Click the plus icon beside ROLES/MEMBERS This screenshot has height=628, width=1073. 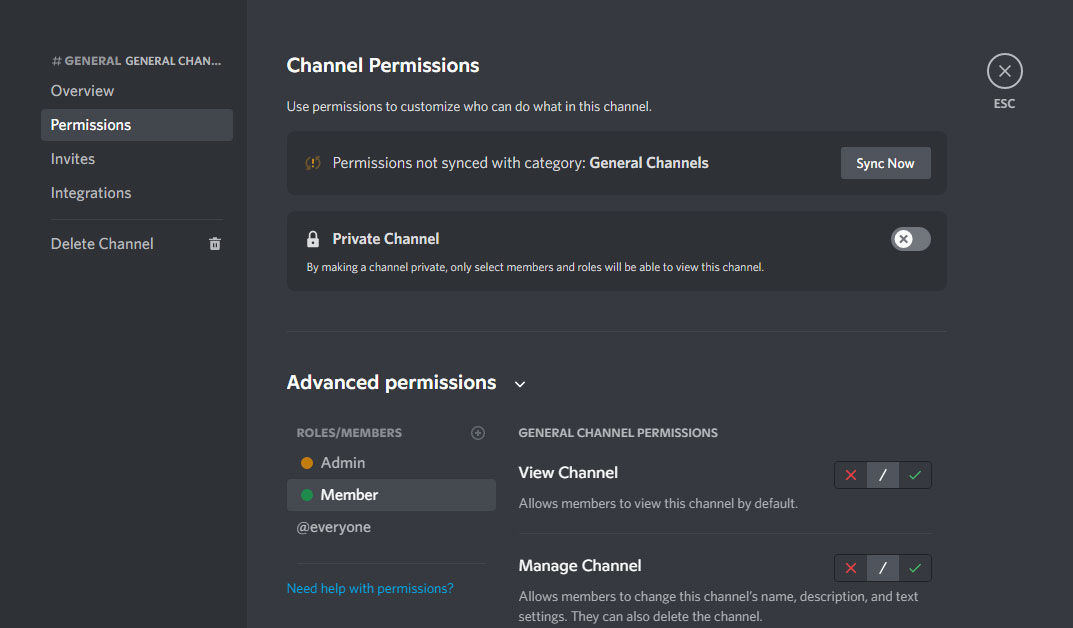click(478, 432)
